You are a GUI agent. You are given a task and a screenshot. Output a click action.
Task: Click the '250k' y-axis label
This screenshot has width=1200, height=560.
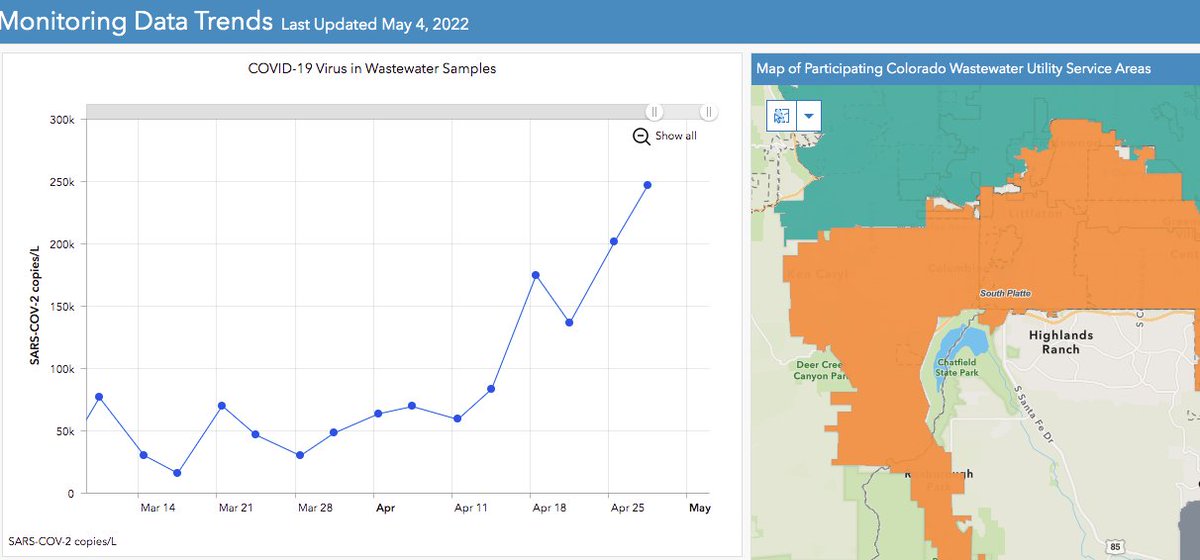coord(62,182)
